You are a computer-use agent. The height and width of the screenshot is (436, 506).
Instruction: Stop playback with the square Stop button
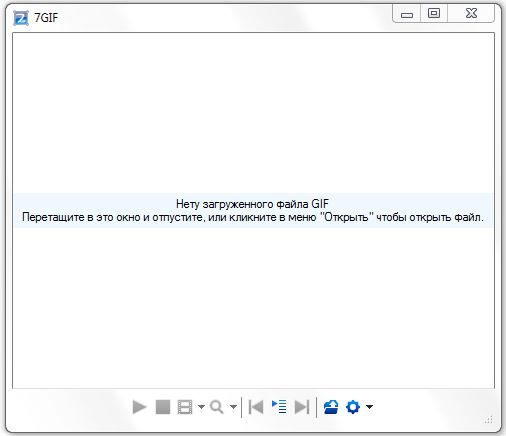tap(163, 407)
